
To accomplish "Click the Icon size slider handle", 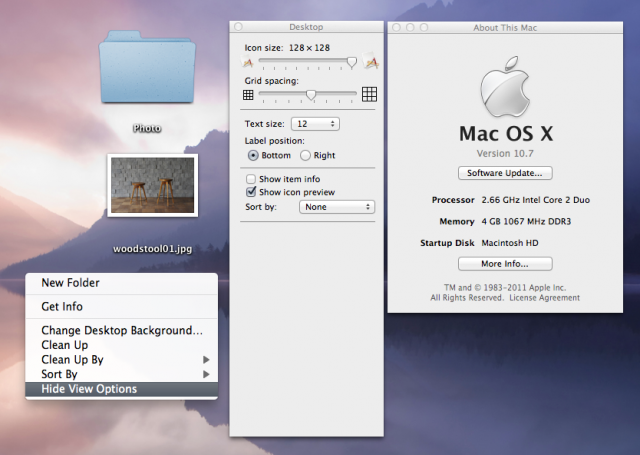I will (351, 62).
